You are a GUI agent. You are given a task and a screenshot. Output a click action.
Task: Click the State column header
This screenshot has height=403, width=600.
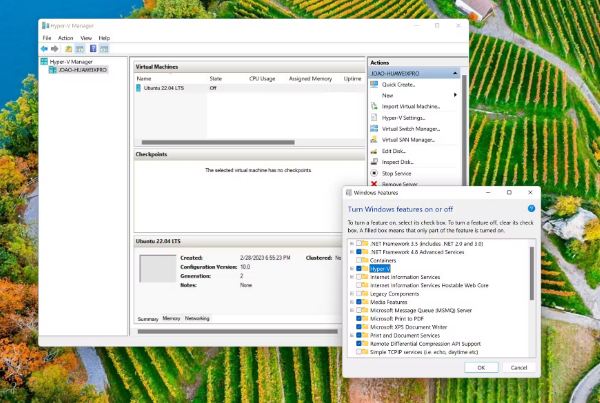click(x=216, y=78)
